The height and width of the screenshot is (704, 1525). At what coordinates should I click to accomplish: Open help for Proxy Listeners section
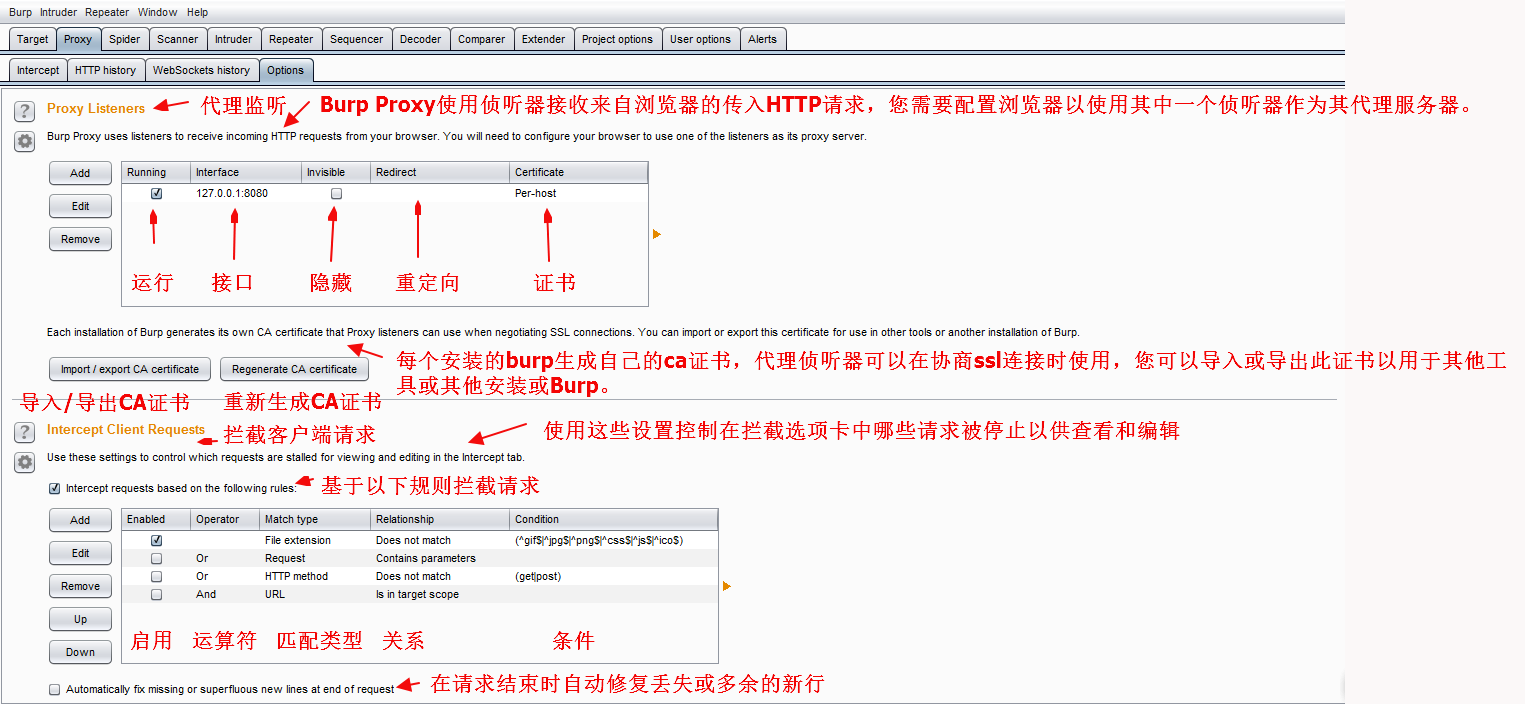[x=25, y=111]
